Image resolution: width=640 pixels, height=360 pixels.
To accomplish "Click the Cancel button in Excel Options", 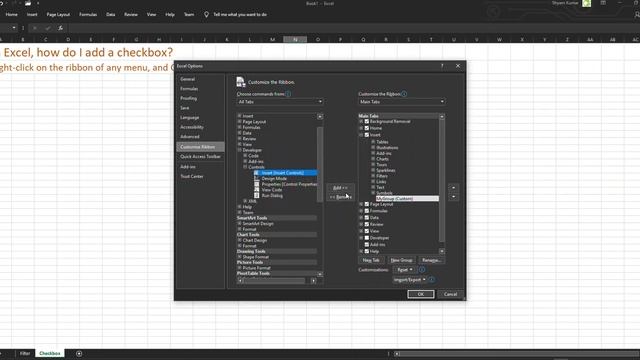I will click(450, 294).
